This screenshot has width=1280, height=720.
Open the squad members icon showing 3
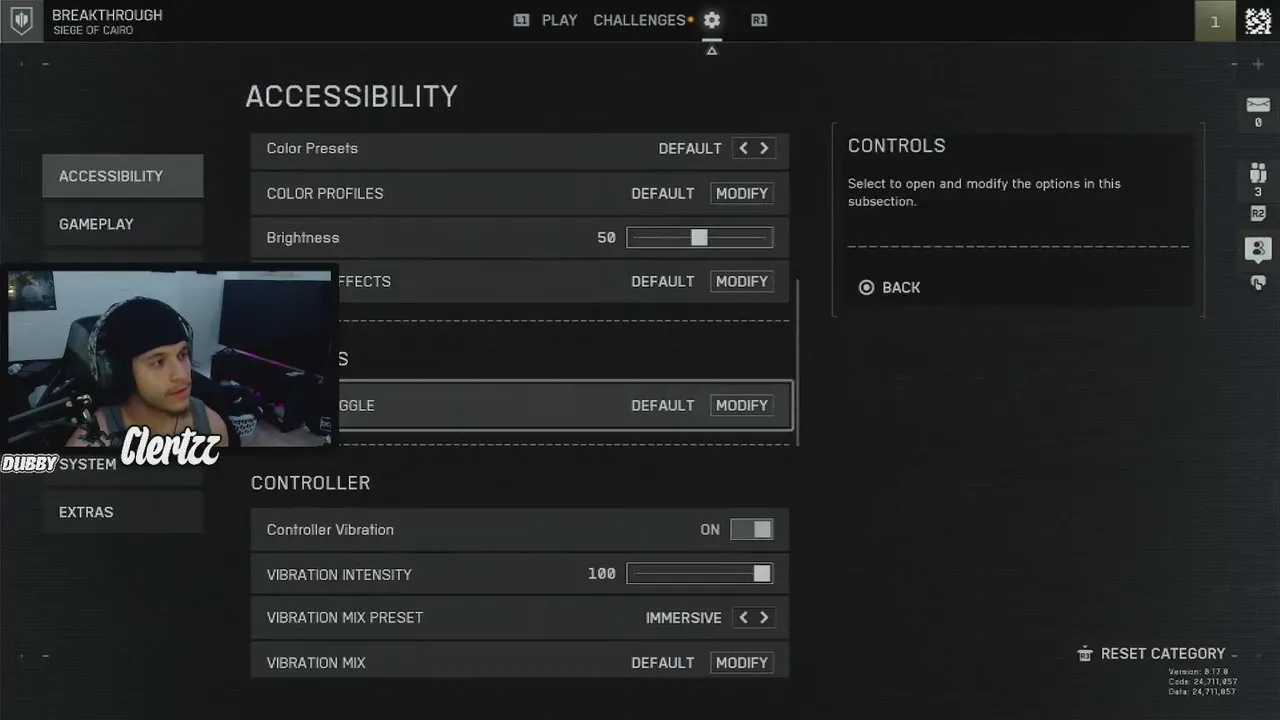(x=1258, y=173)
